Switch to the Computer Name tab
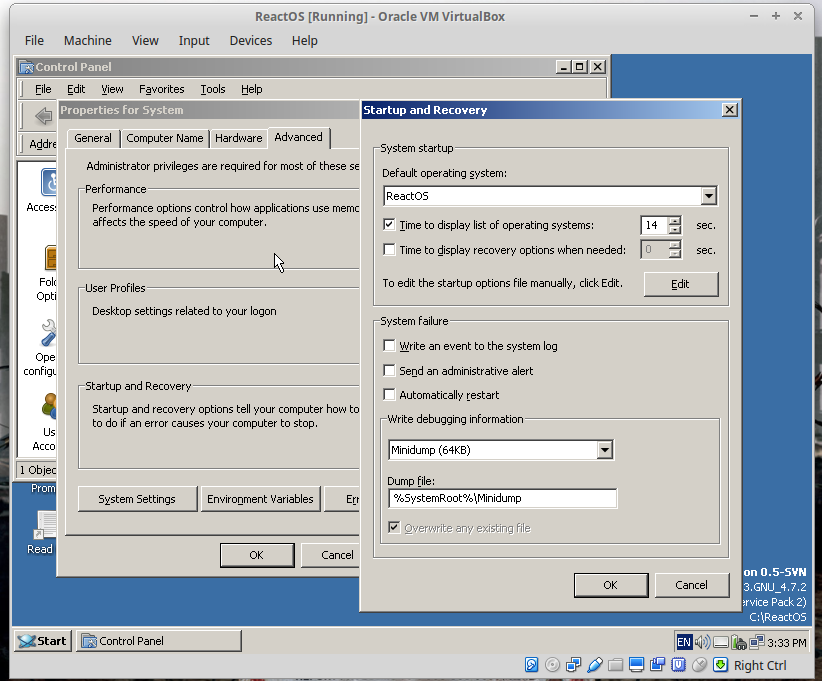Image resolution: width=822 pixels, height=681 pixels. 165,138
